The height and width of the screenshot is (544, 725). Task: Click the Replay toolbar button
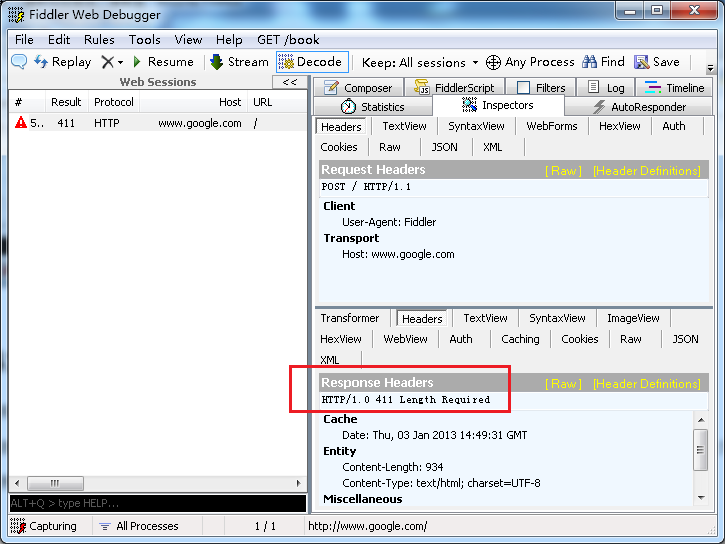62,62
